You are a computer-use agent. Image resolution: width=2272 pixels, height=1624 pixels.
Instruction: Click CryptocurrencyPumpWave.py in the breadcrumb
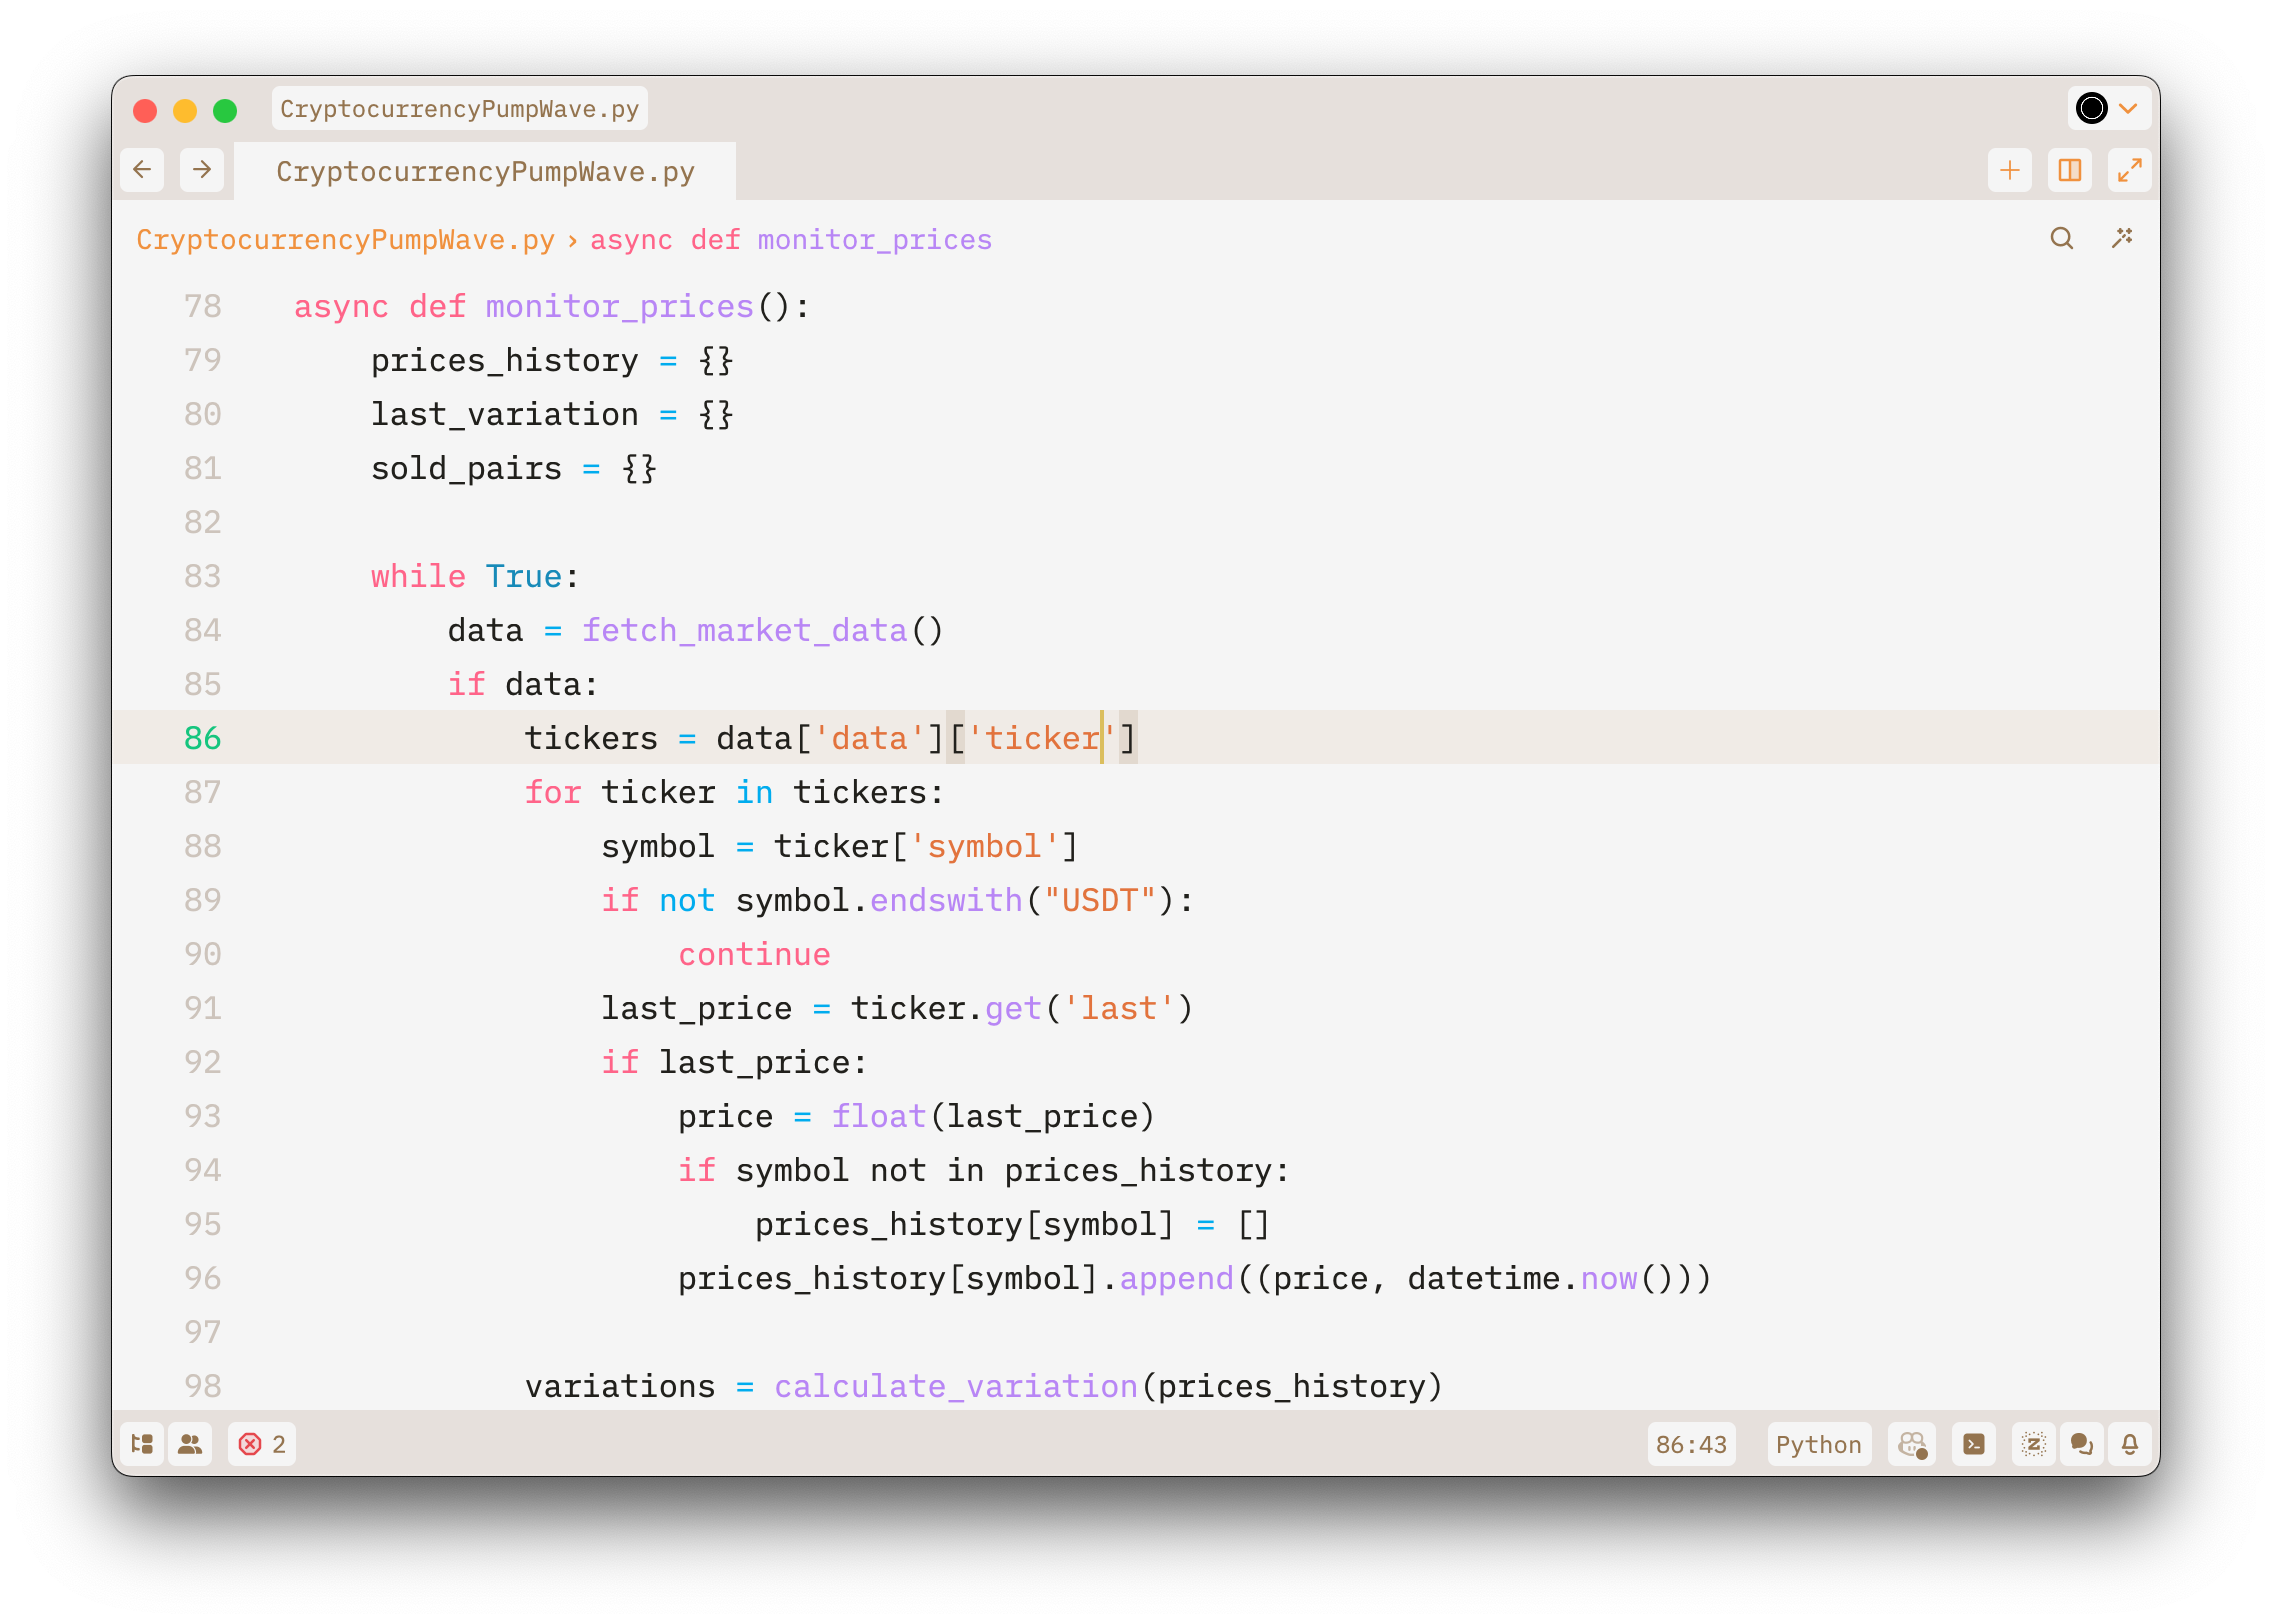345,239
